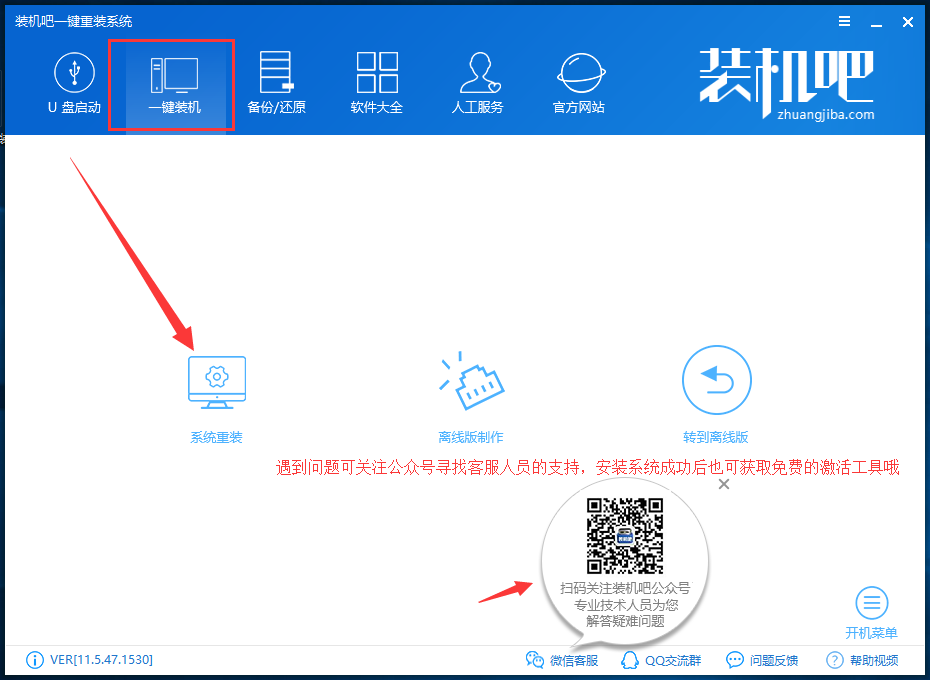Dismiss the QR code tip with the ×
The height and width of the screenshot is (680, 930).
723,484
